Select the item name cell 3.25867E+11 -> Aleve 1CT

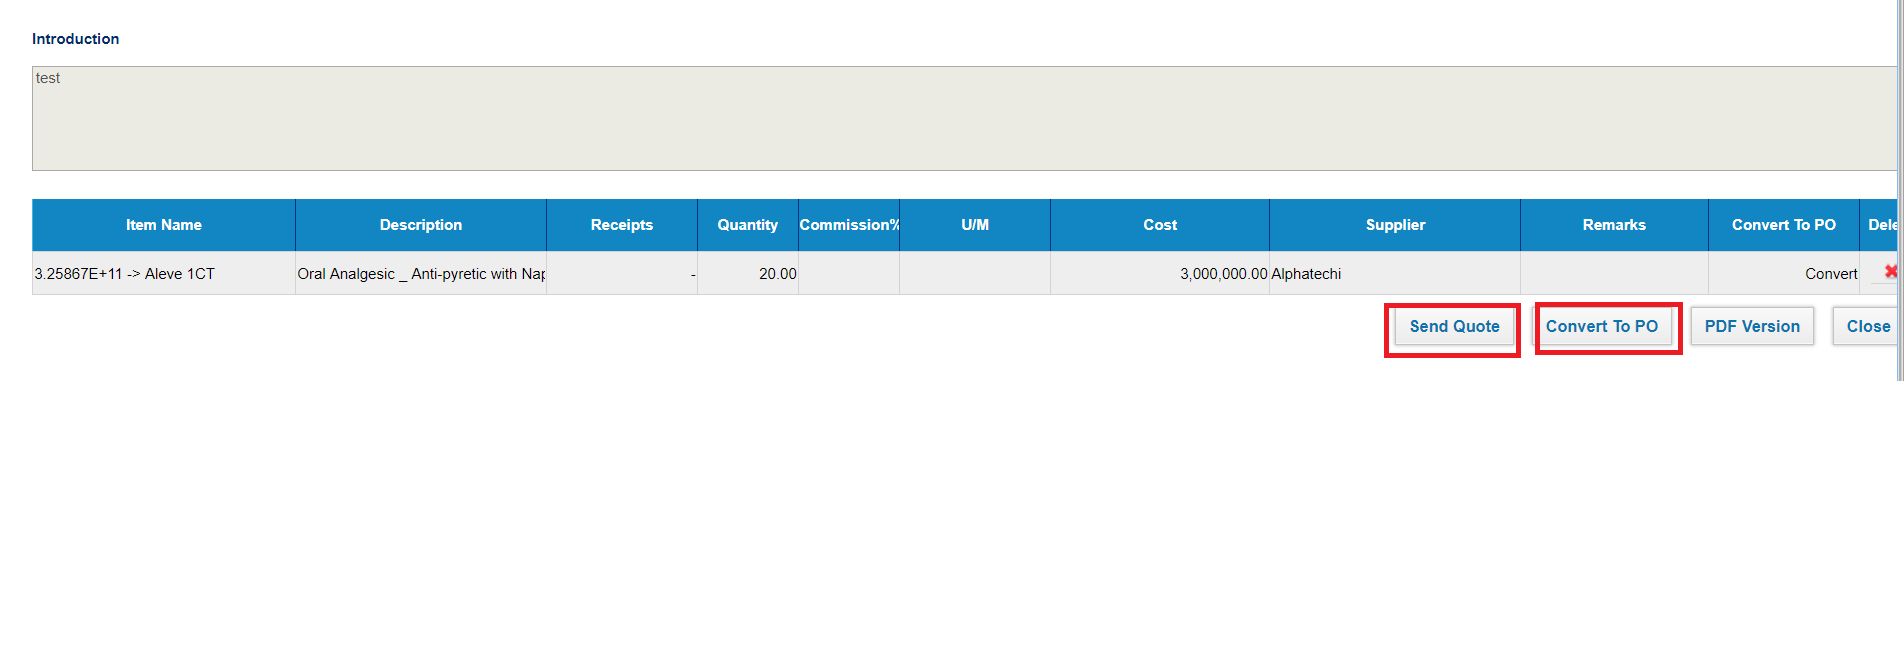point(164,273)
